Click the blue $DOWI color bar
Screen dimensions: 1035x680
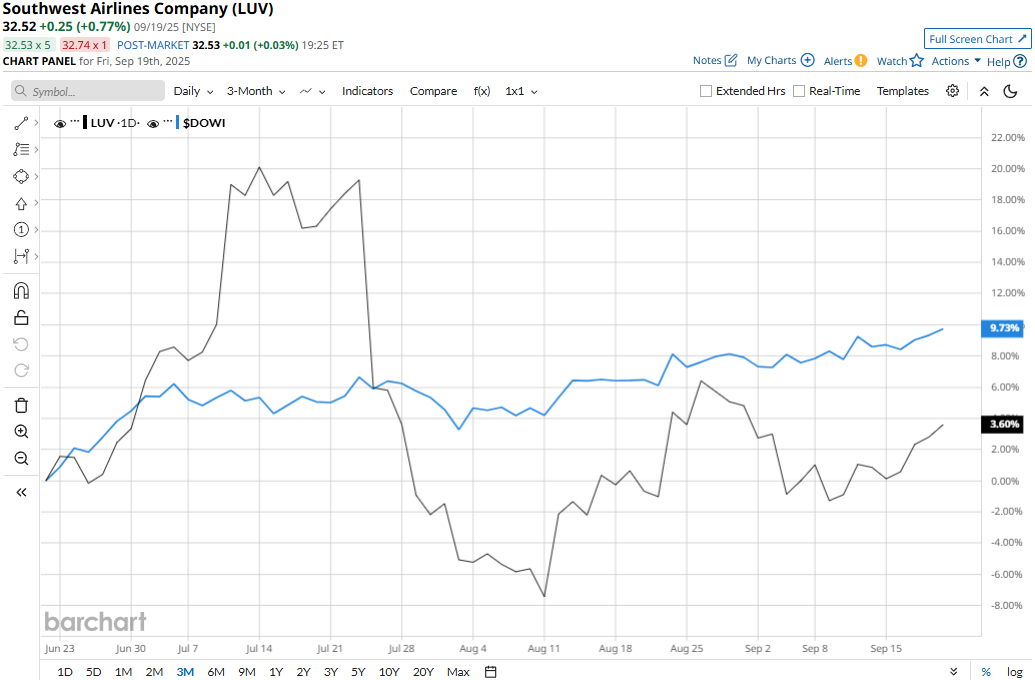(x=178, y=123)
